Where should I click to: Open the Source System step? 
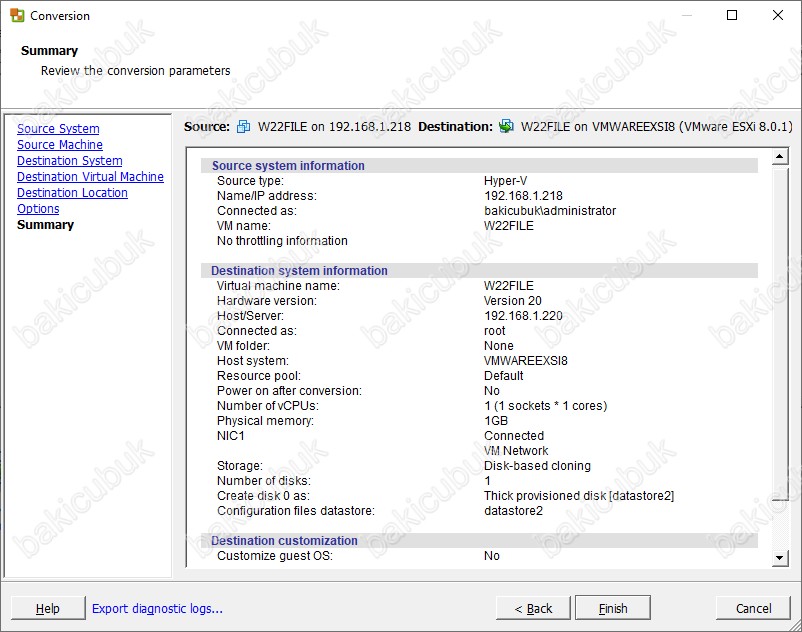pos(58,128)
